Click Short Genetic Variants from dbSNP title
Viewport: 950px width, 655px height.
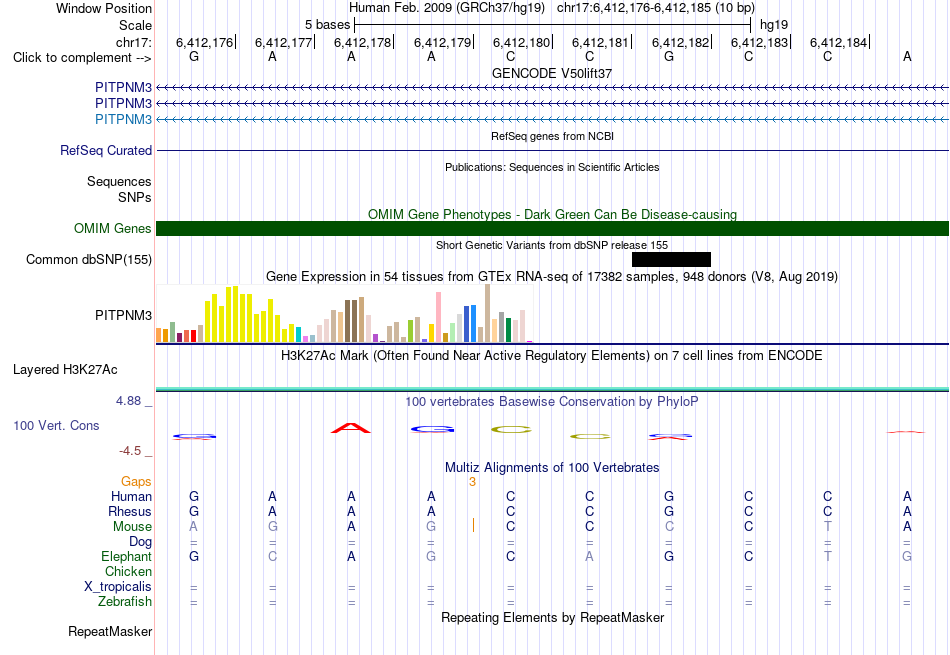pyautogui.click(x=552, y=245)
